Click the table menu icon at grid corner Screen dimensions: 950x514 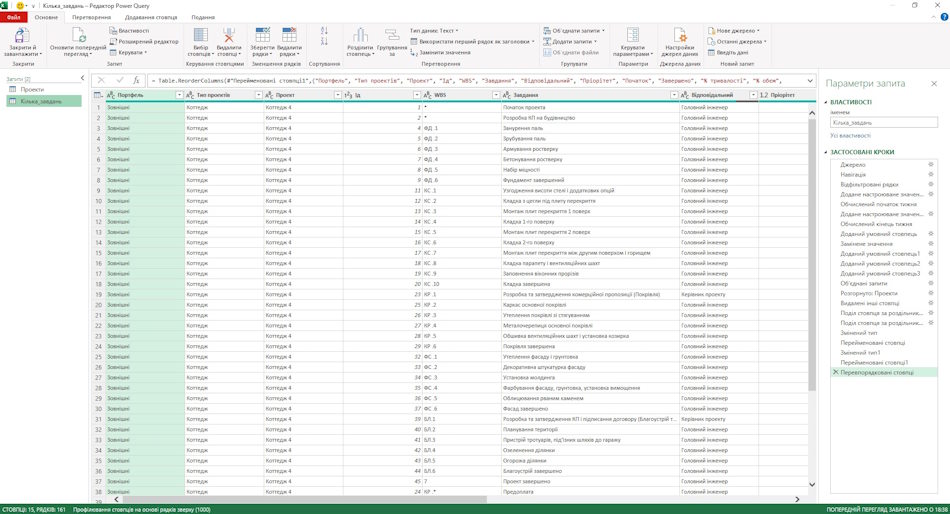click(98, 95)
